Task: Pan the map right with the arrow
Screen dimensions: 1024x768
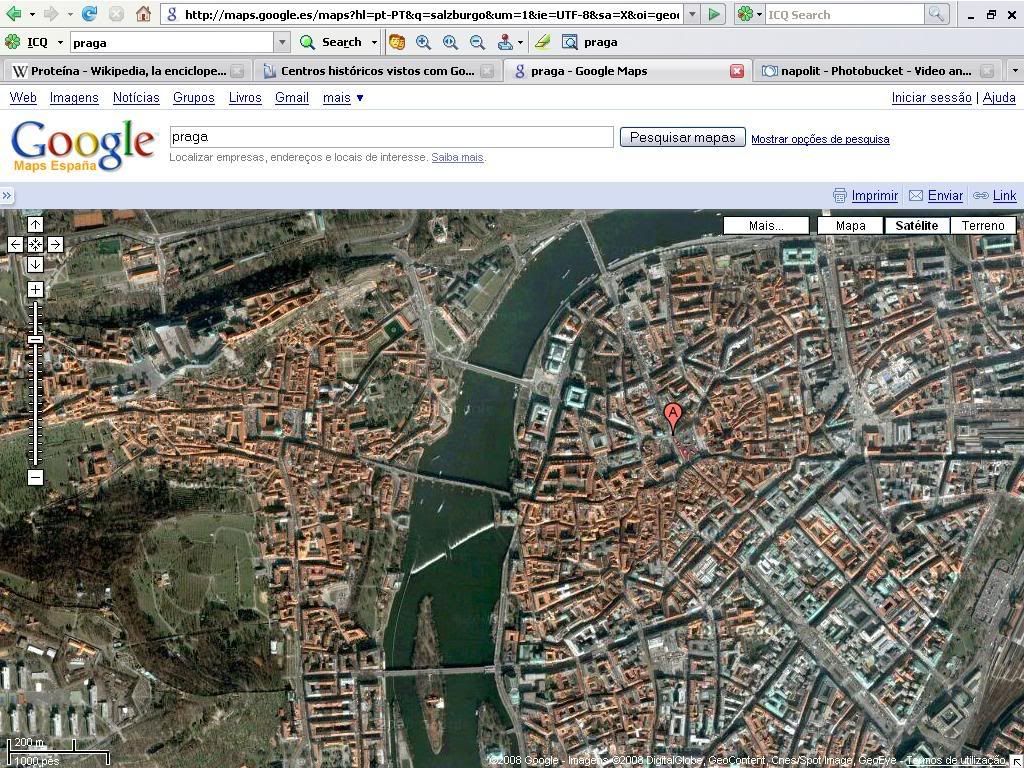Action: [x=55, y=244]
